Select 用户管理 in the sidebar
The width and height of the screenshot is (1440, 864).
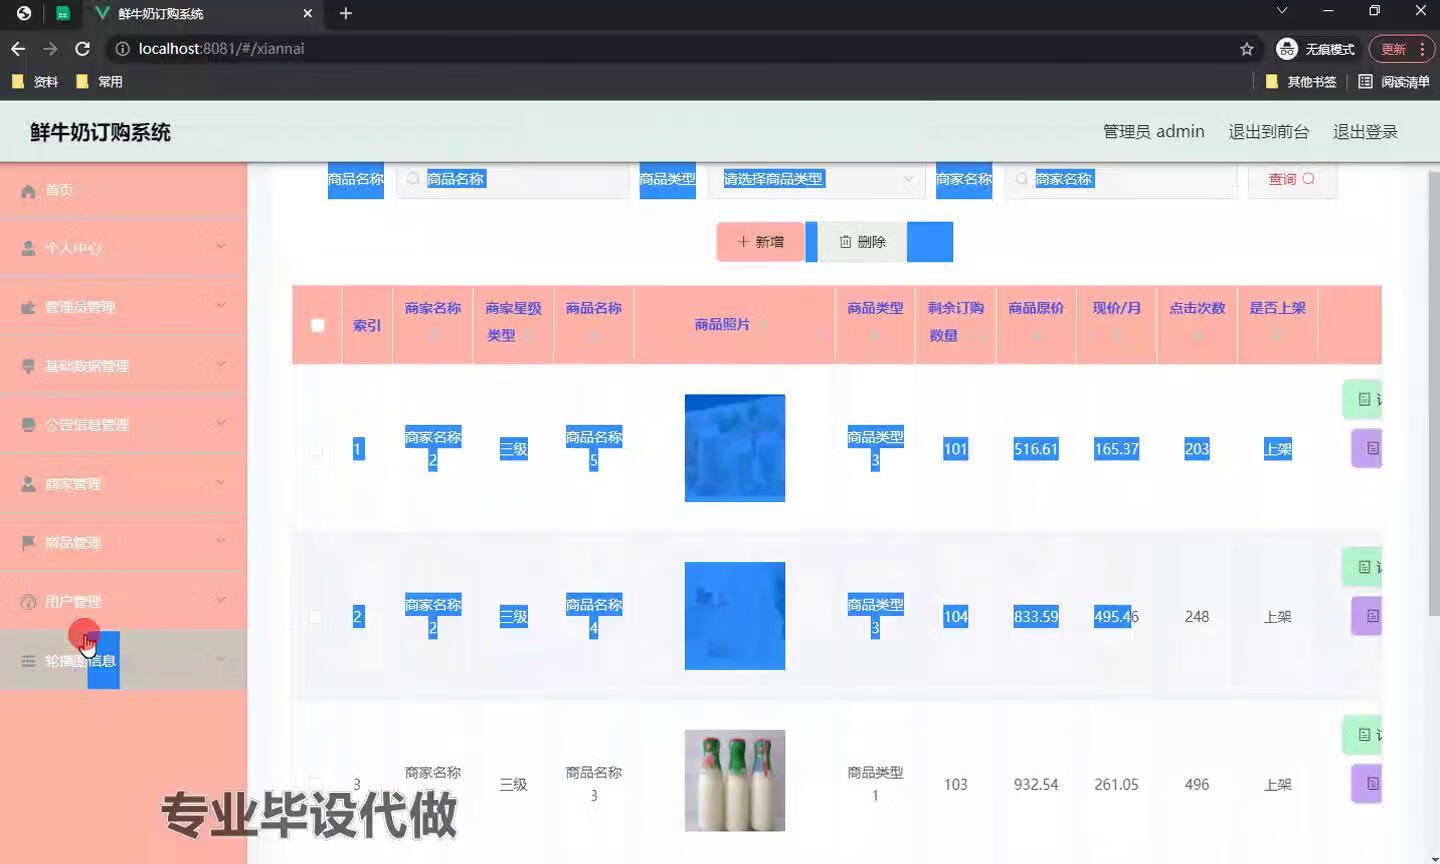123,602
